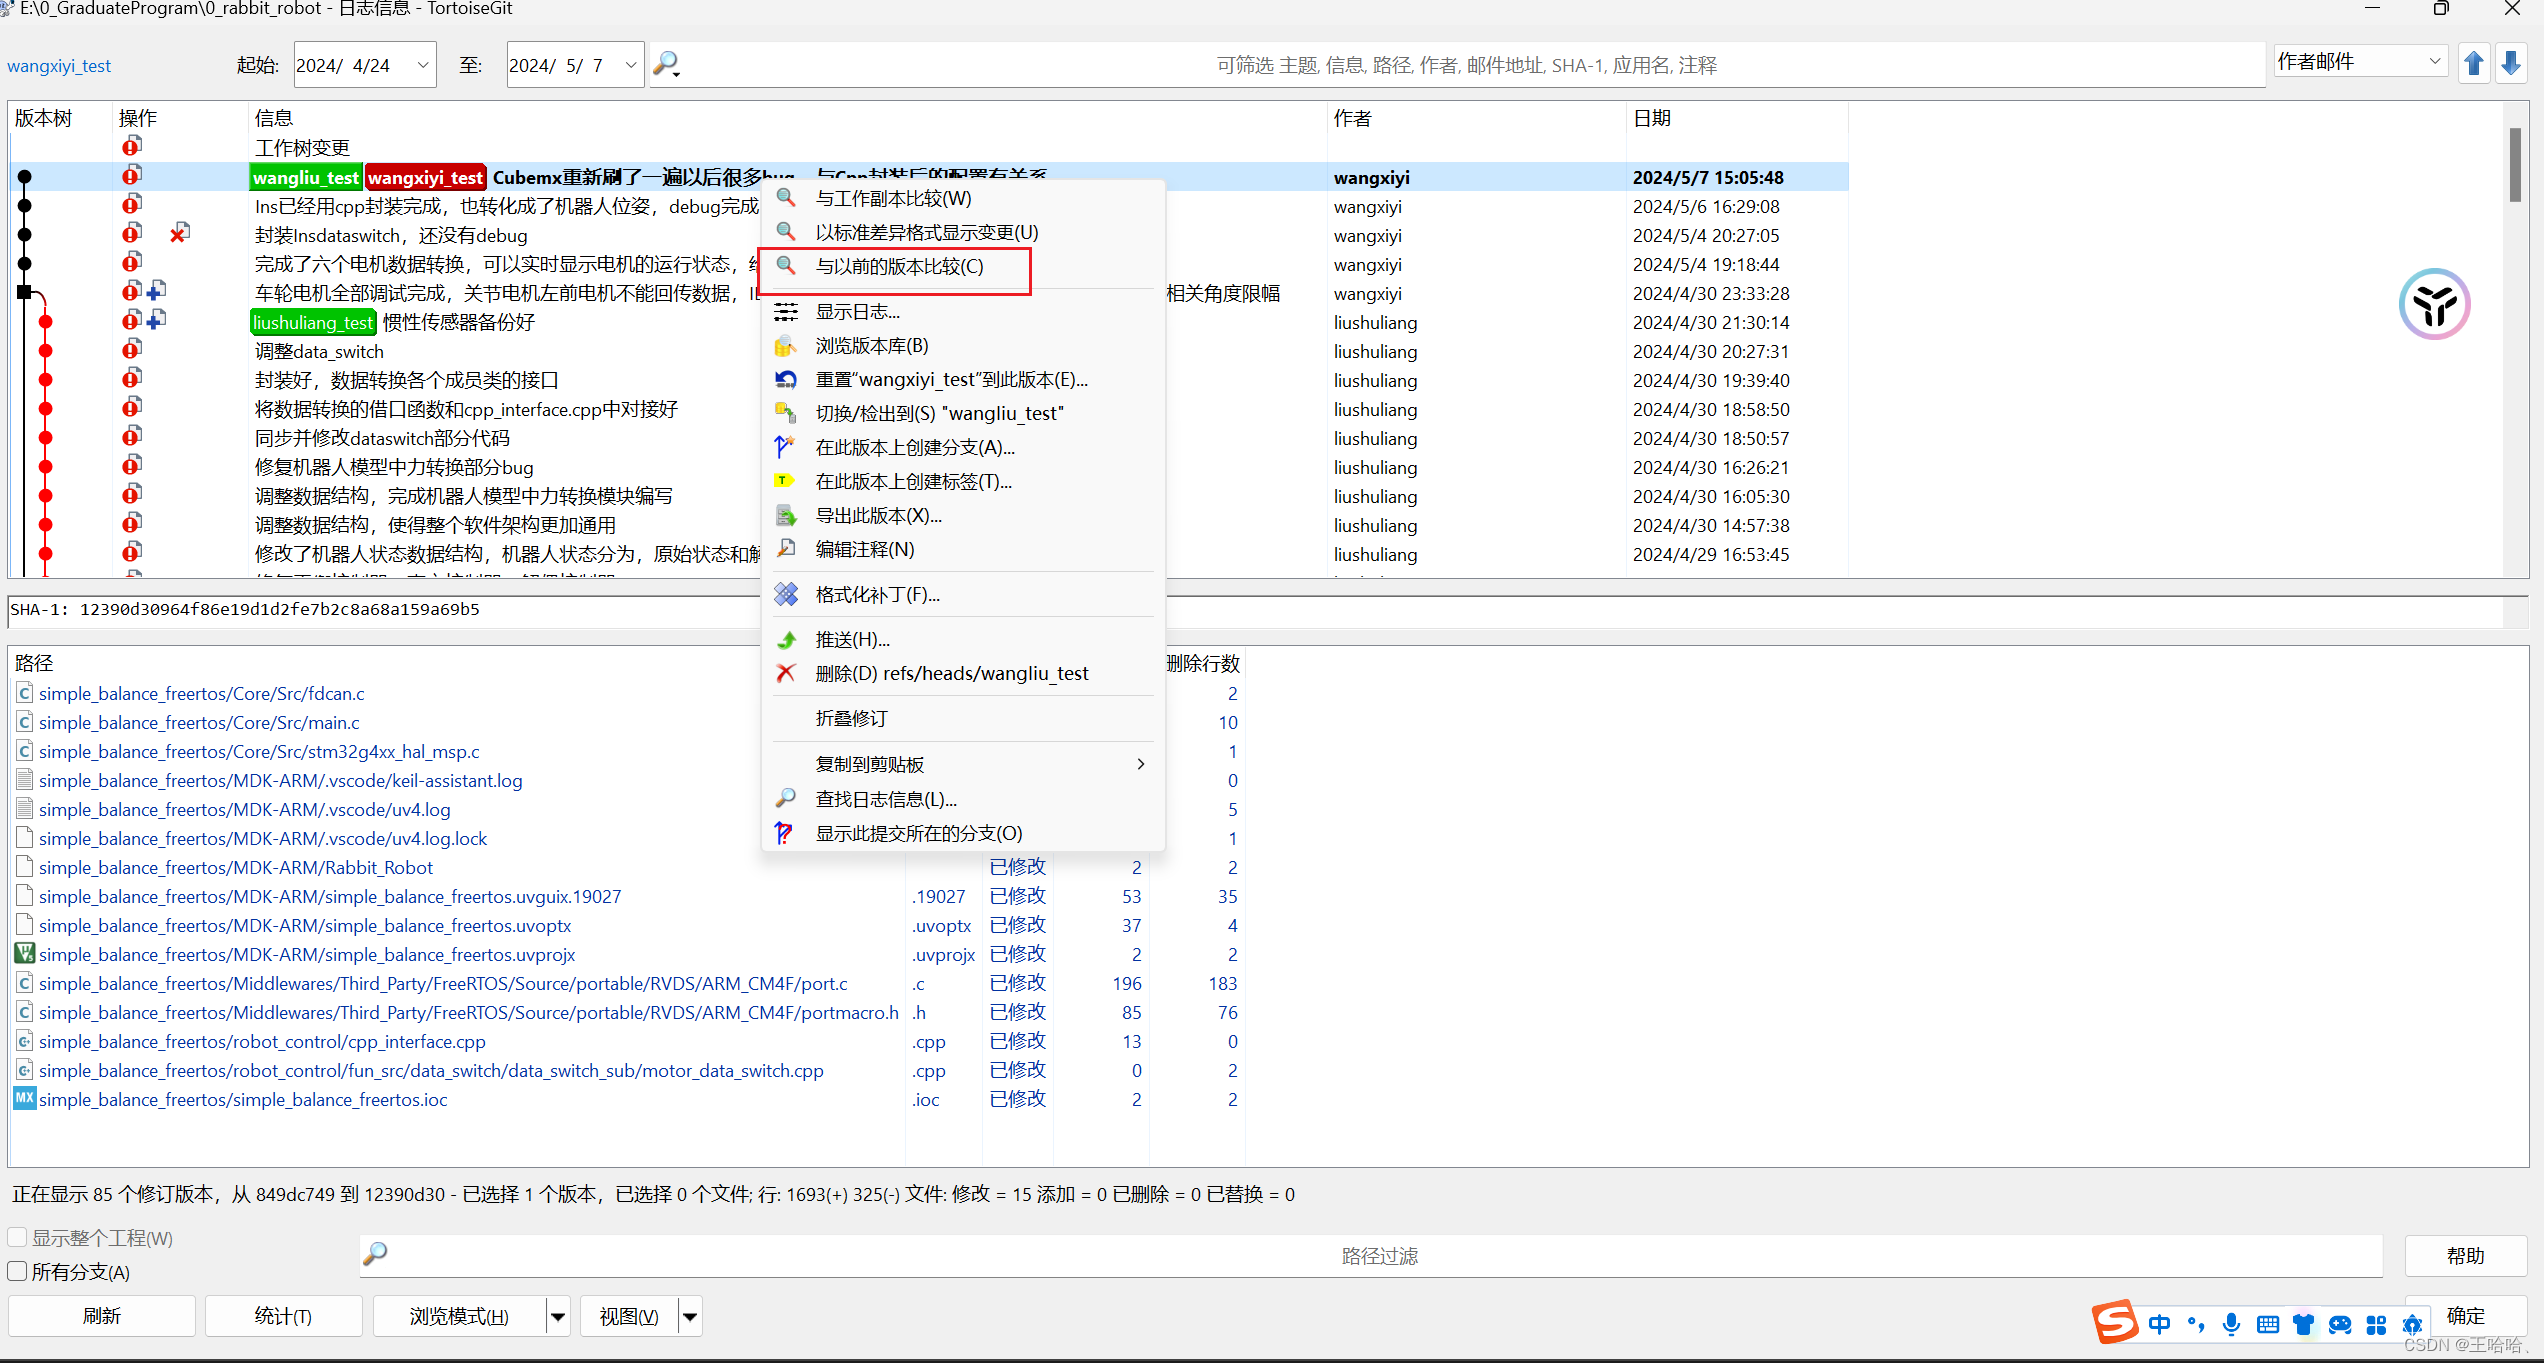The image size is (2544, 1363).
Task: Choose 浏览版本库 from context menu
Action: tap(871, 345)
